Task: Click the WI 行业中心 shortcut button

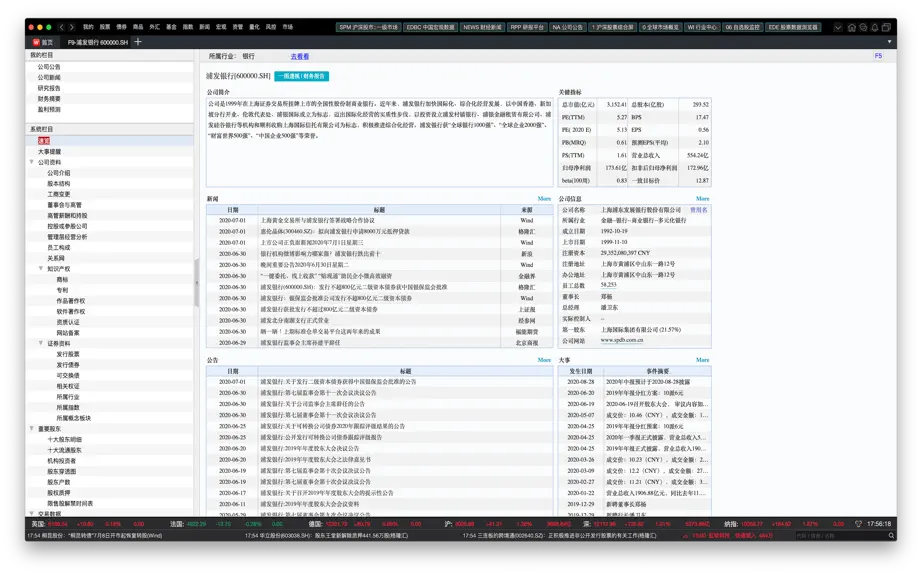Action: 702,27
